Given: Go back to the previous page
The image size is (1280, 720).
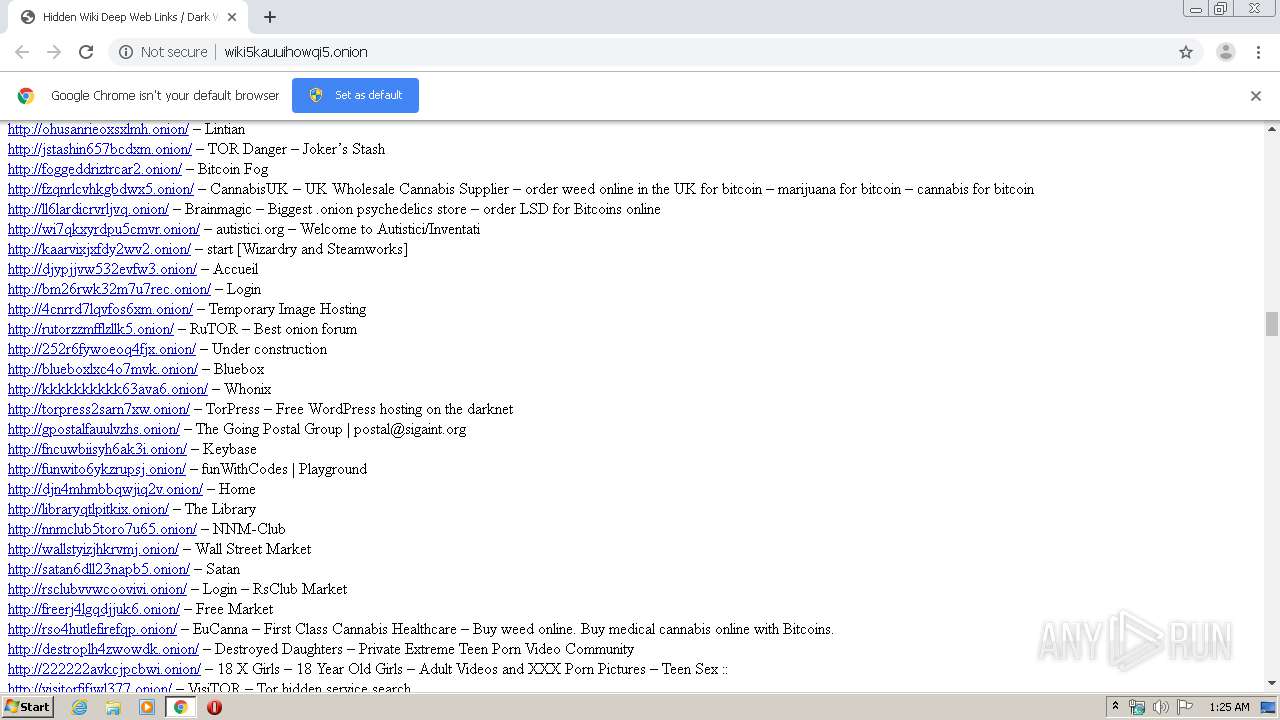Looking at the screenshot, I should [x=22, y=52].
